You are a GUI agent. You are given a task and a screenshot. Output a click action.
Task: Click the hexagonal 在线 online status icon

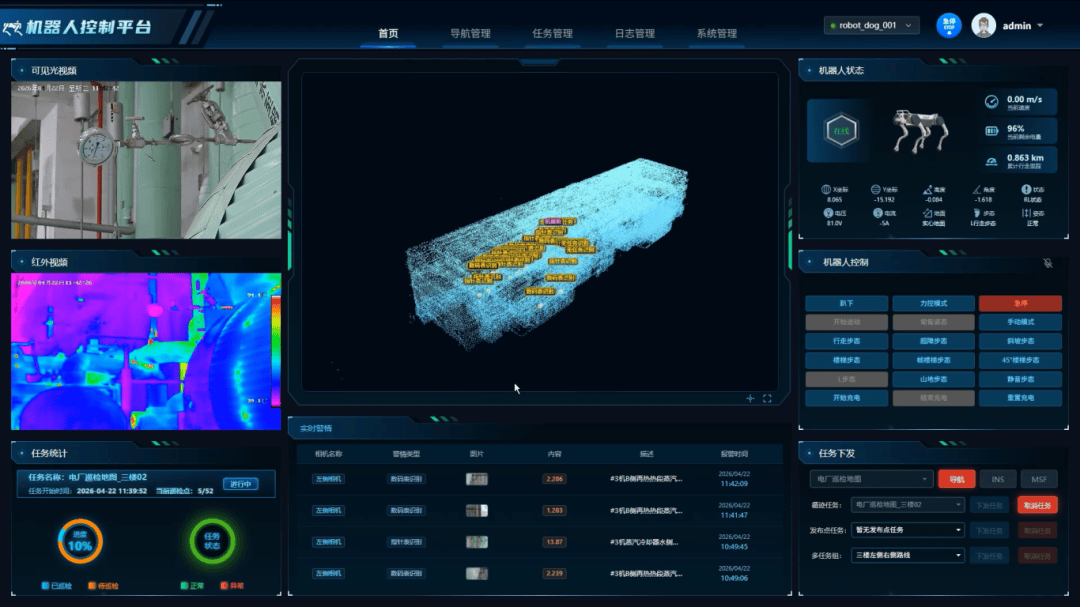841,131
